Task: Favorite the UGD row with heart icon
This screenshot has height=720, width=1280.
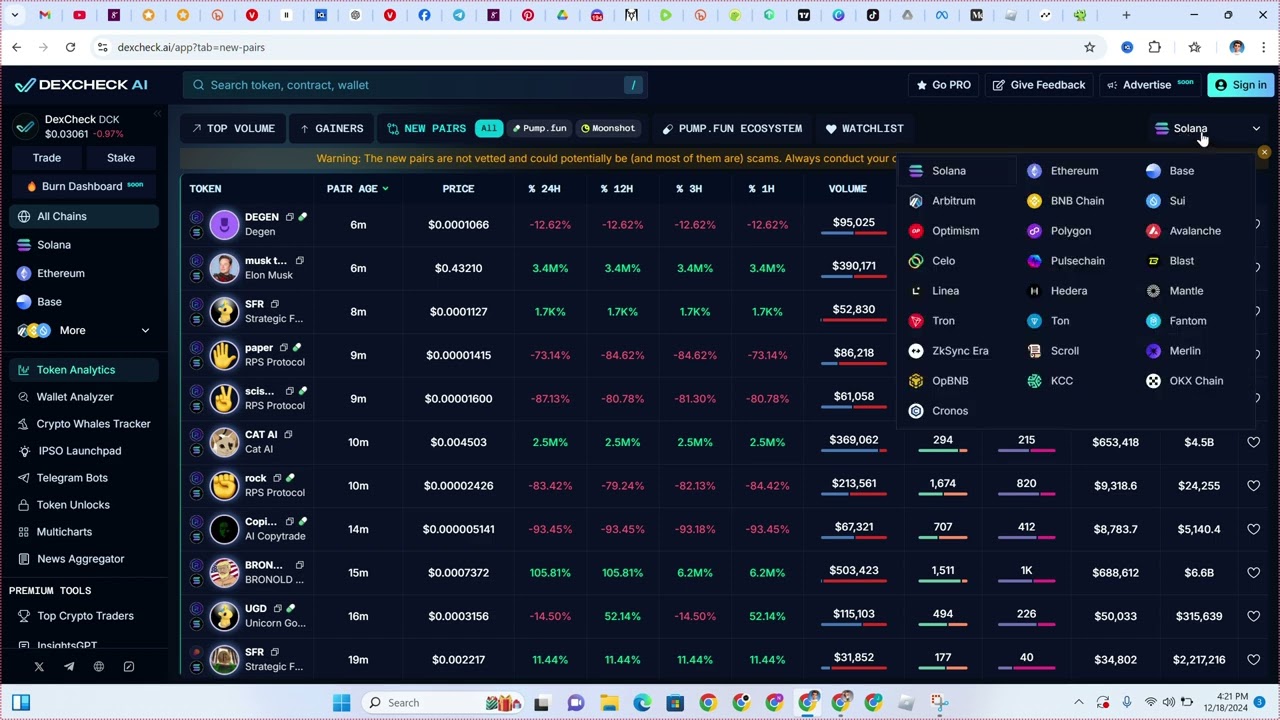Action: (x=1253, y=616)
